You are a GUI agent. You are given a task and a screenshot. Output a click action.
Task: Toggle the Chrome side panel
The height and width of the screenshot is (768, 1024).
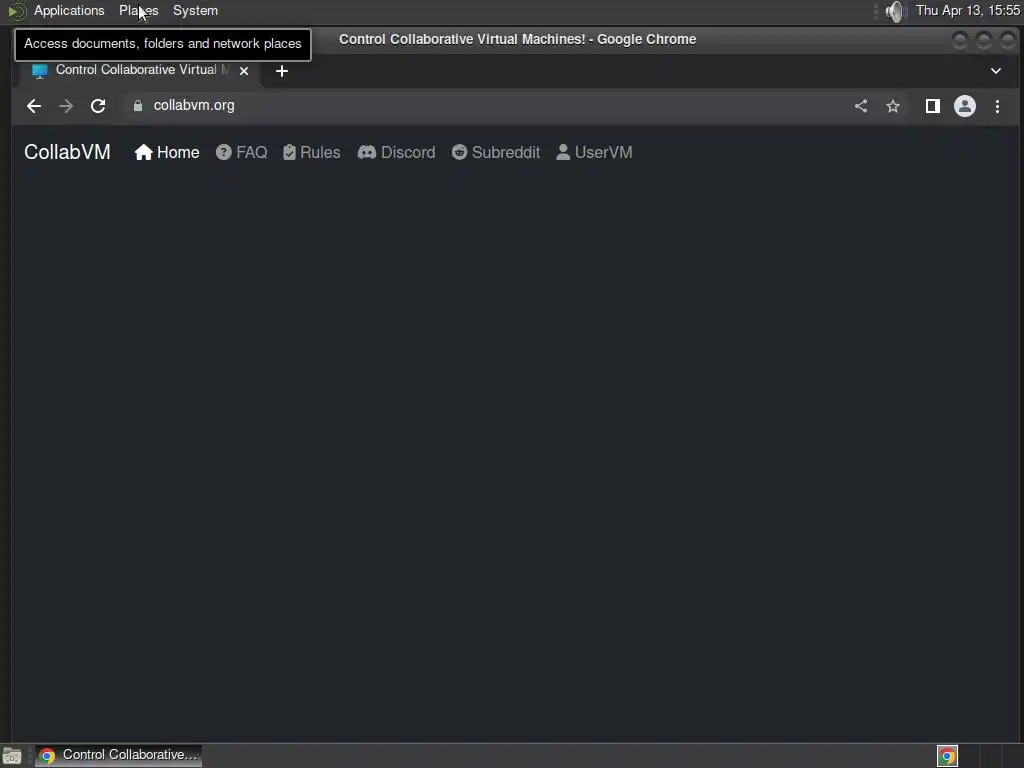[933, 106]
